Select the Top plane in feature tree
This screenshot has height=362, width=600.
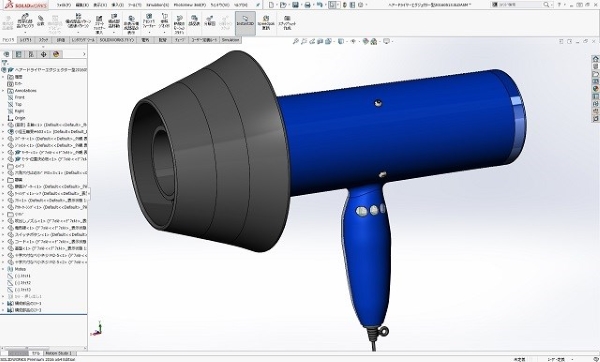[x=18, y=104]
